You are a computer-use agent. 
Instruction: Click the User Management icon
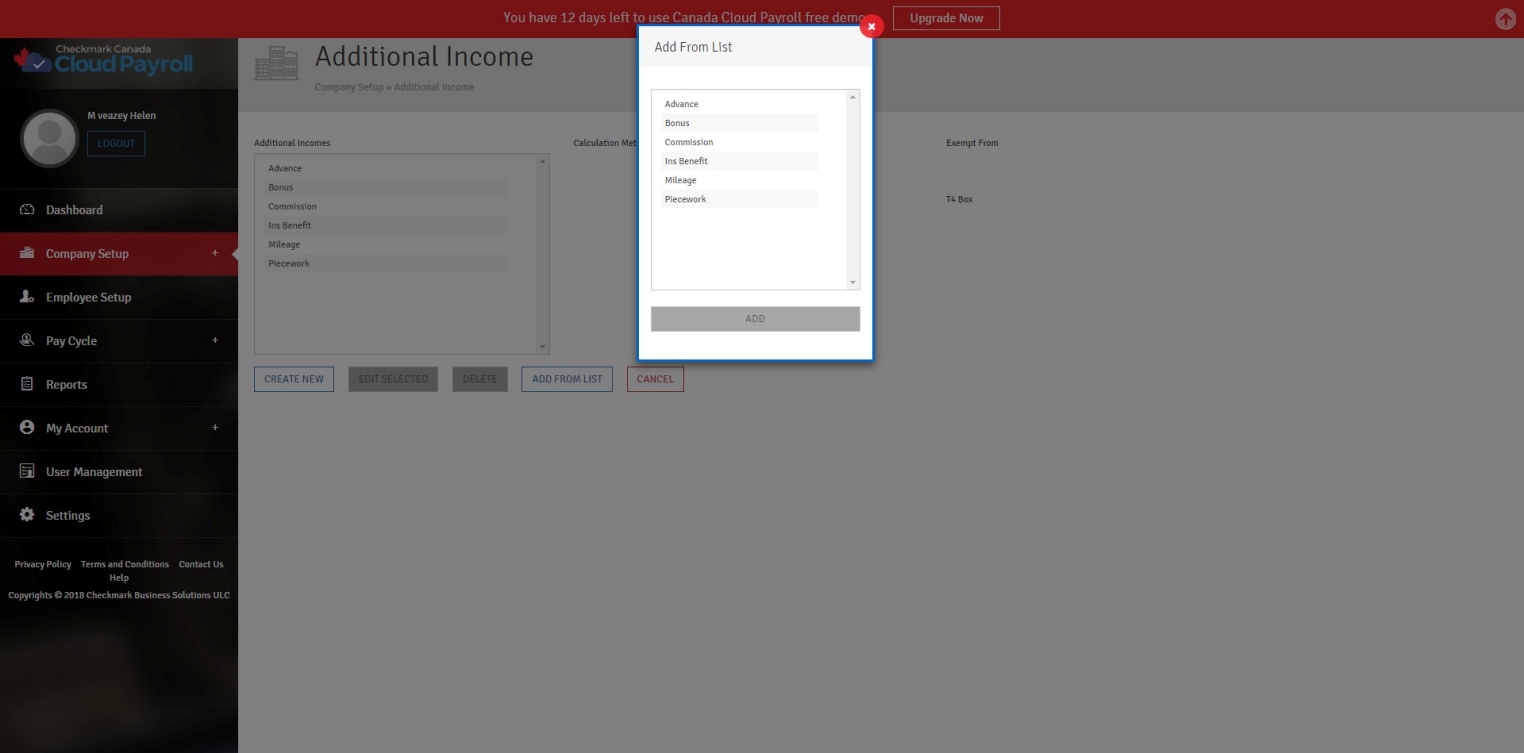[x=27, y=471]
